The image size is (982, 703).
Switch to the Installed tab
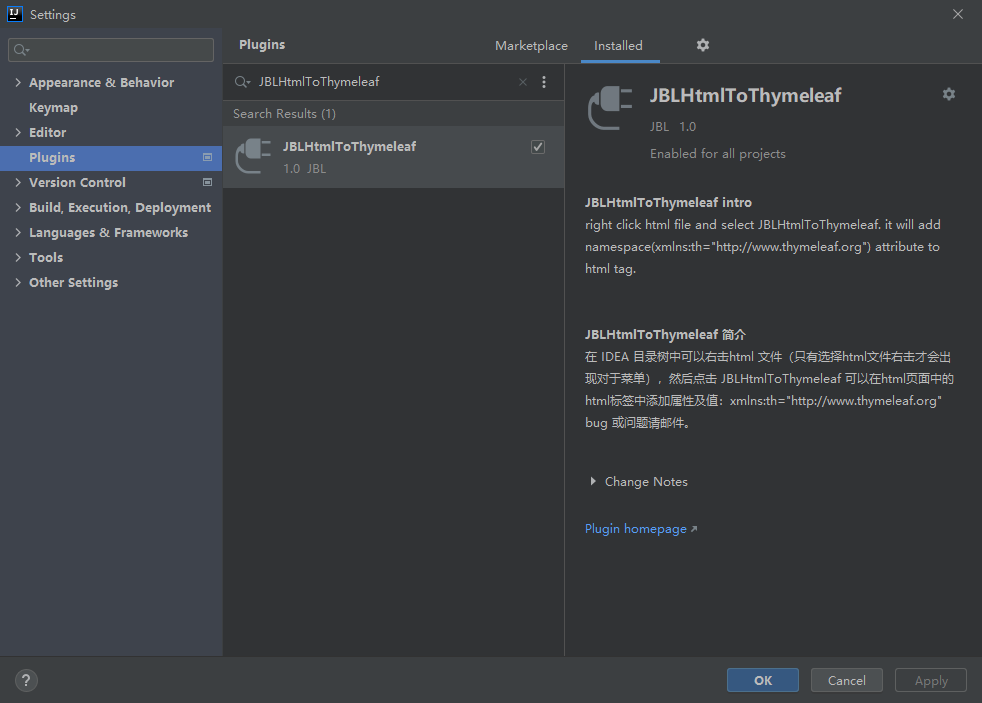click(618, 46)
